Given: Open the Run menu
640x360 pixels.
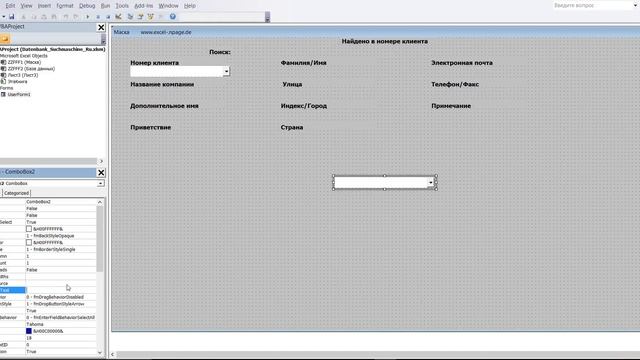Looking at the screenshot, I should [x=105, y=6].
